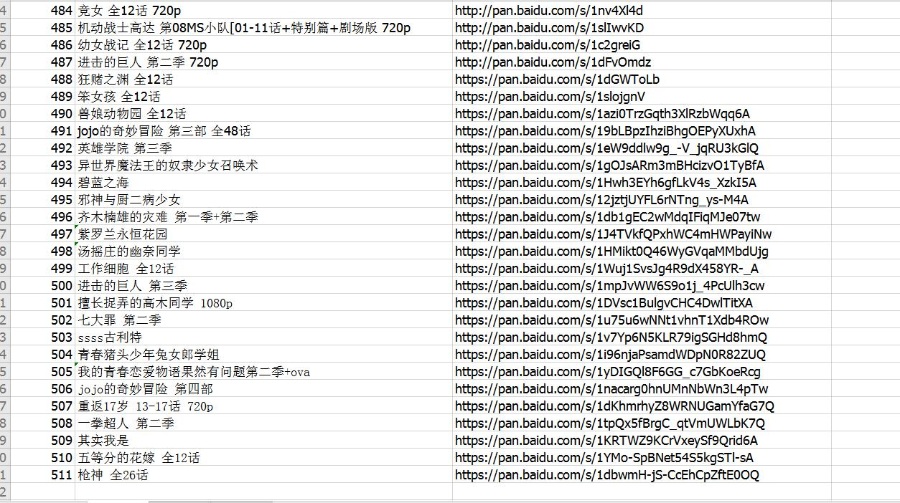This screenshot has width=900, height=503.
Task: Click the 进击的巨人 第三季 cell
Action: pos(263,286)
